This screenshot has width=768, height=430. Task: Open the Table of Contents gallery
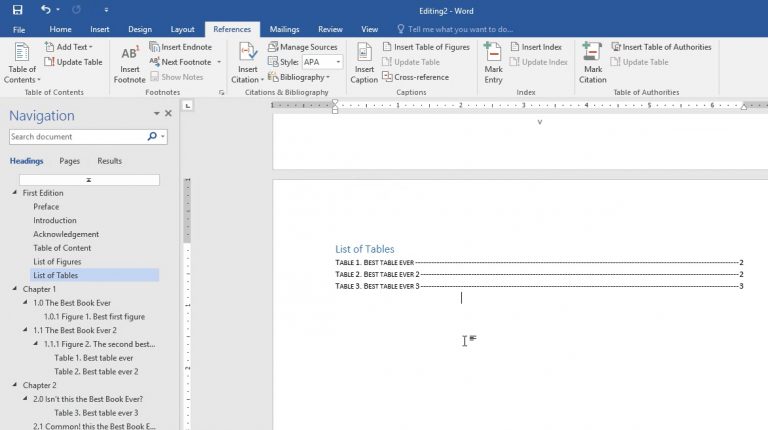pyautogui.click(x=22, y=63)
